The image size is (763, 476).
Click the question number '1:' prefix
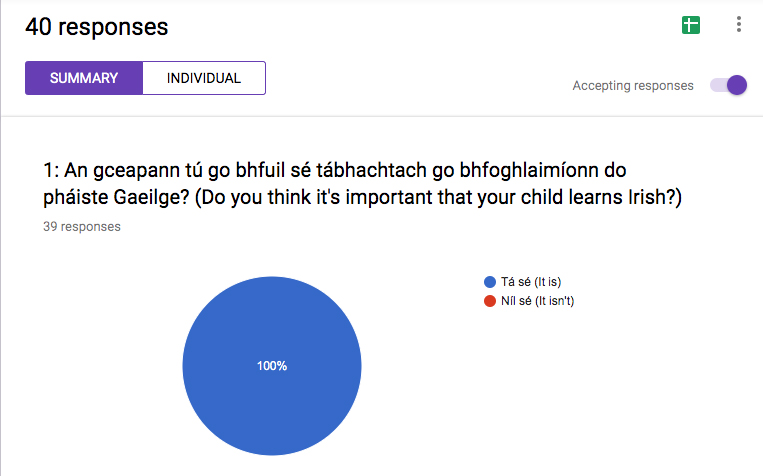(x=51, y=170)
